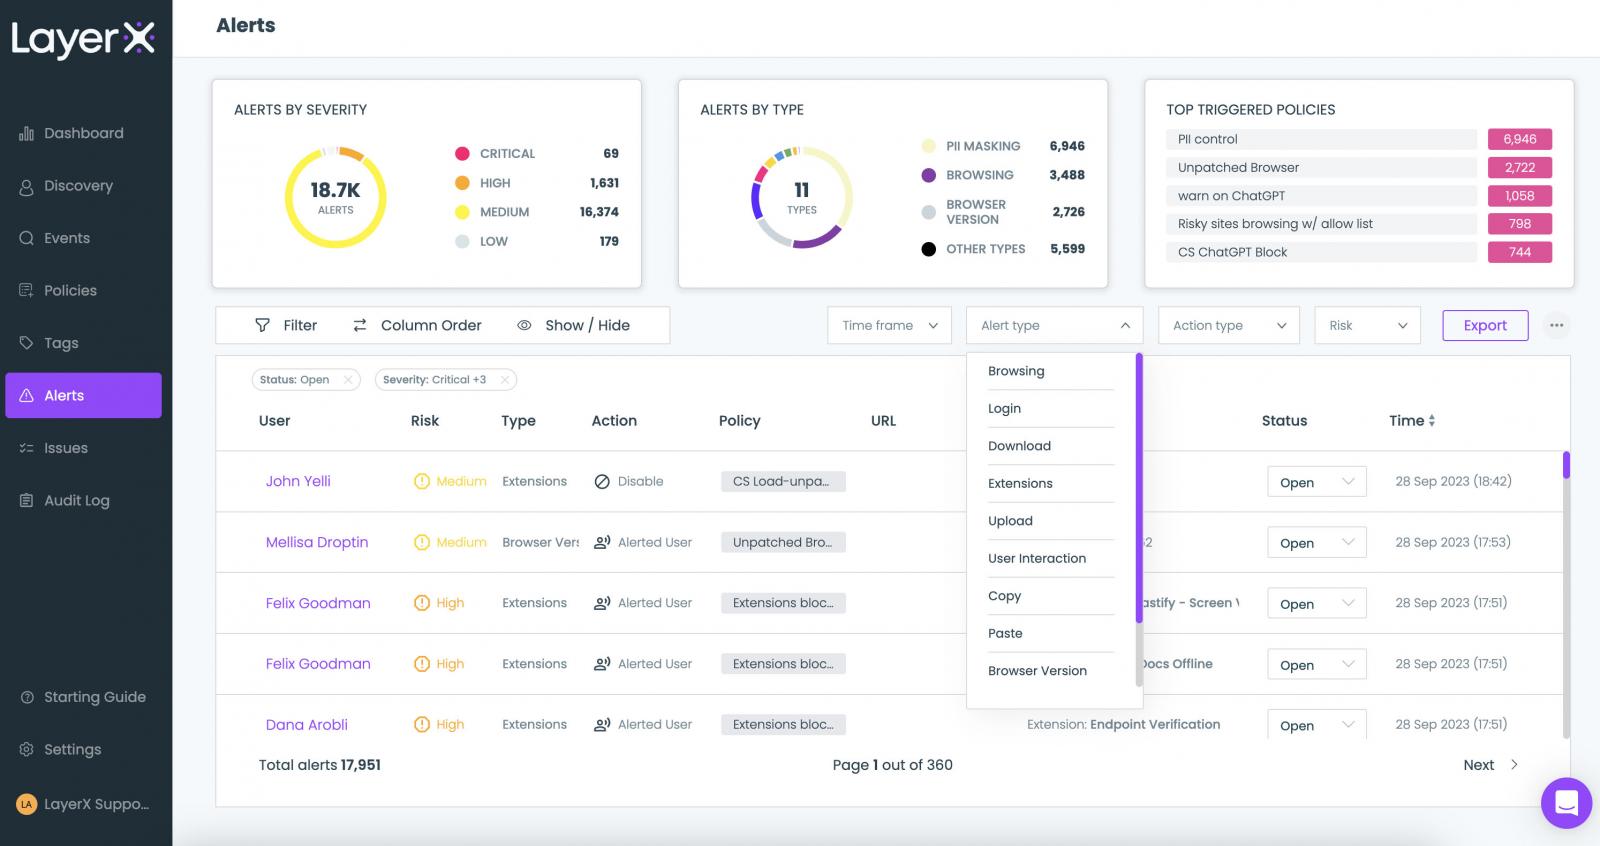Open the Starting Guide
The height and width of the screenshot is (846, 1600).
coord(83,697)
